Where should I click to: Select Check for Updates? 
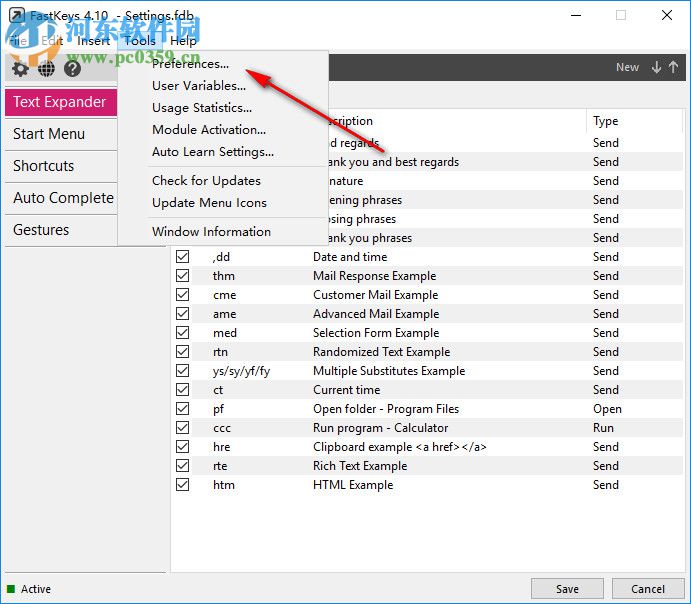pos(206,181)
